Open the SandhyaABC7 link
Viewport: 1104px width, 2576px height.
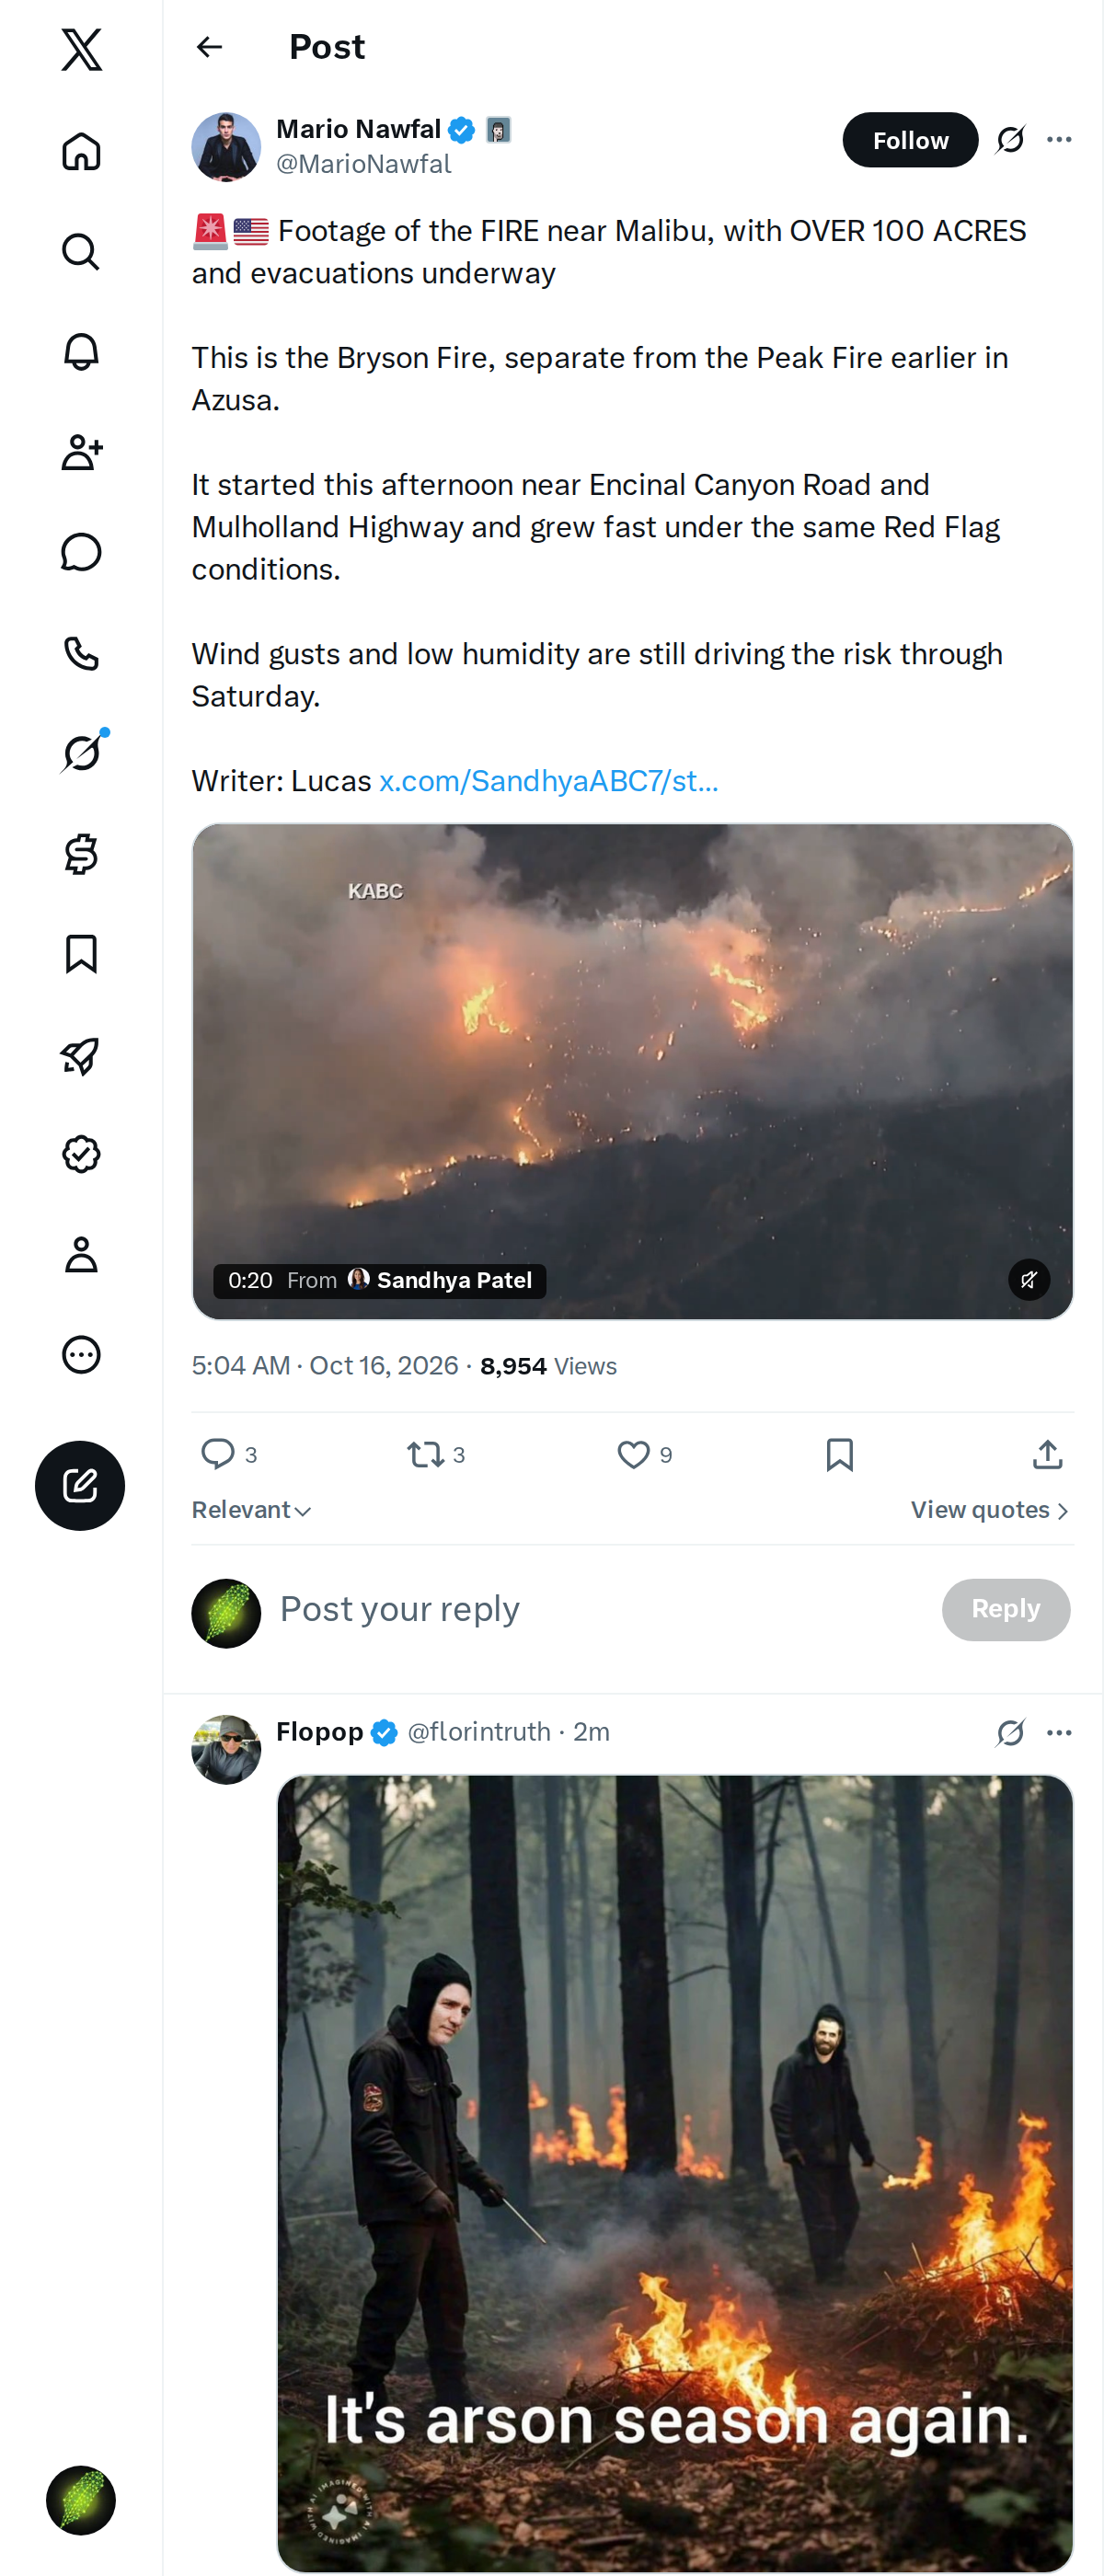548,780
